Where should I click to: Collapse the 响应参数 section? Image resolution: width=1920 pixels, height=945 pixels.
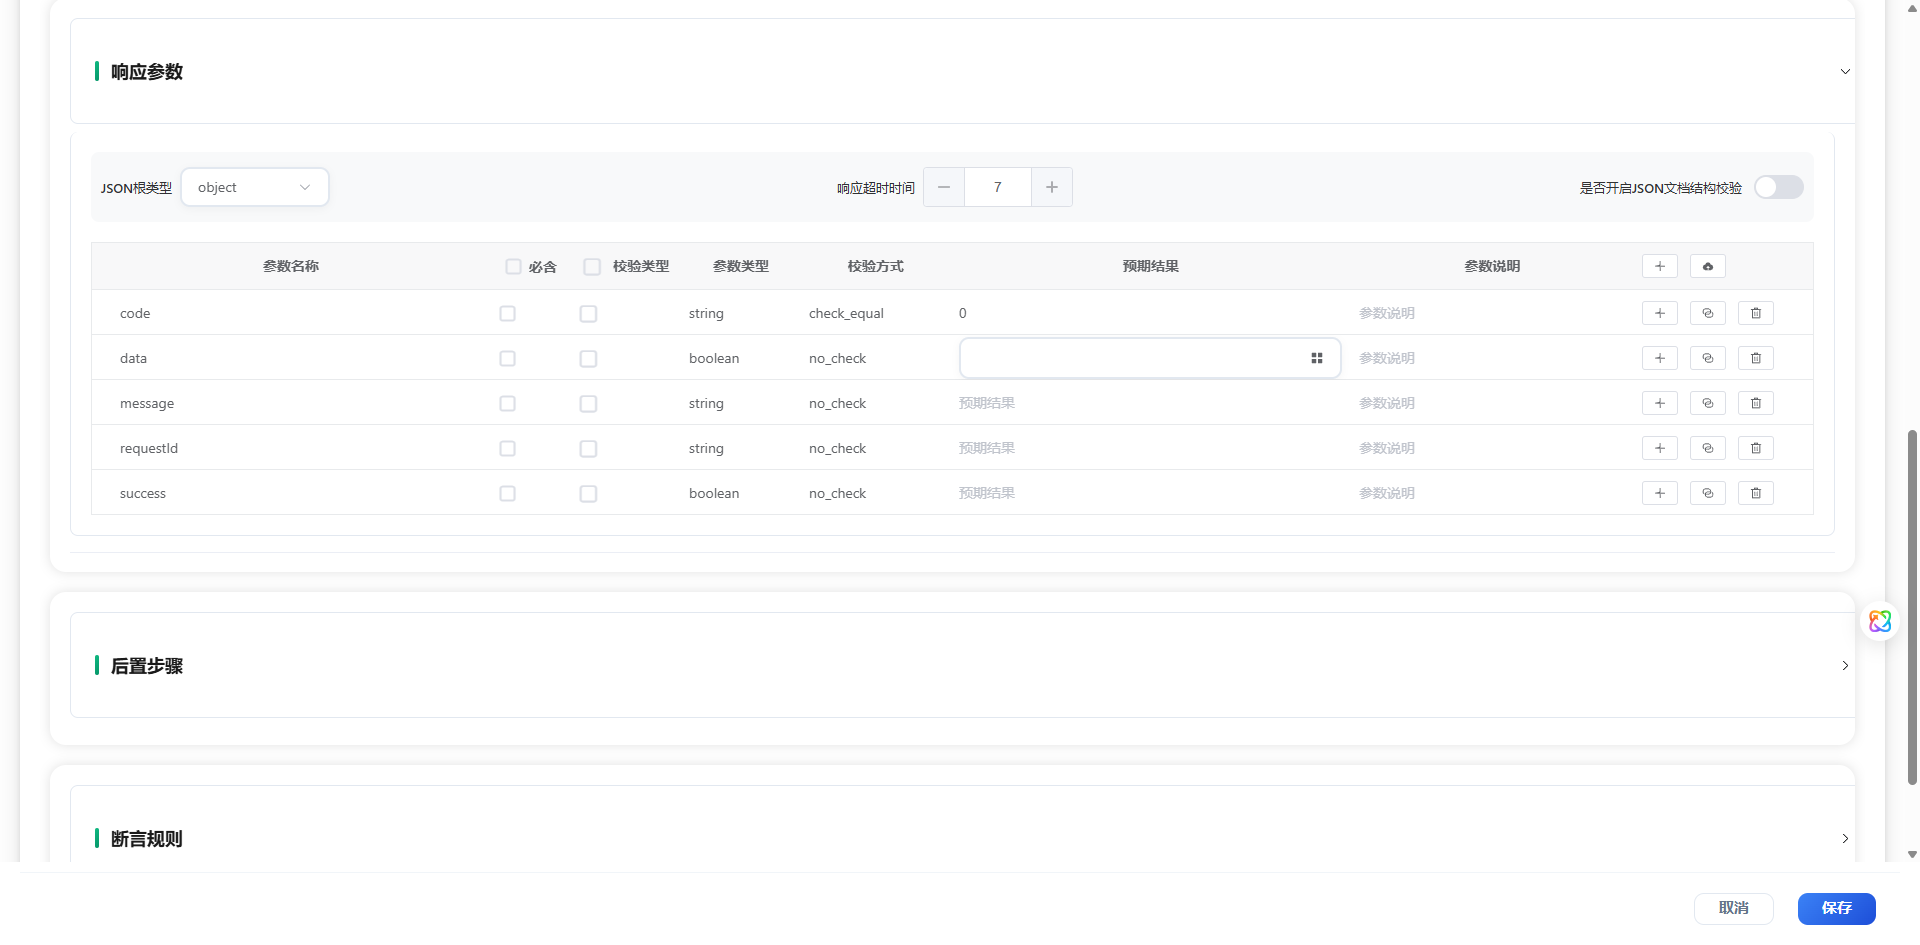1844,71
